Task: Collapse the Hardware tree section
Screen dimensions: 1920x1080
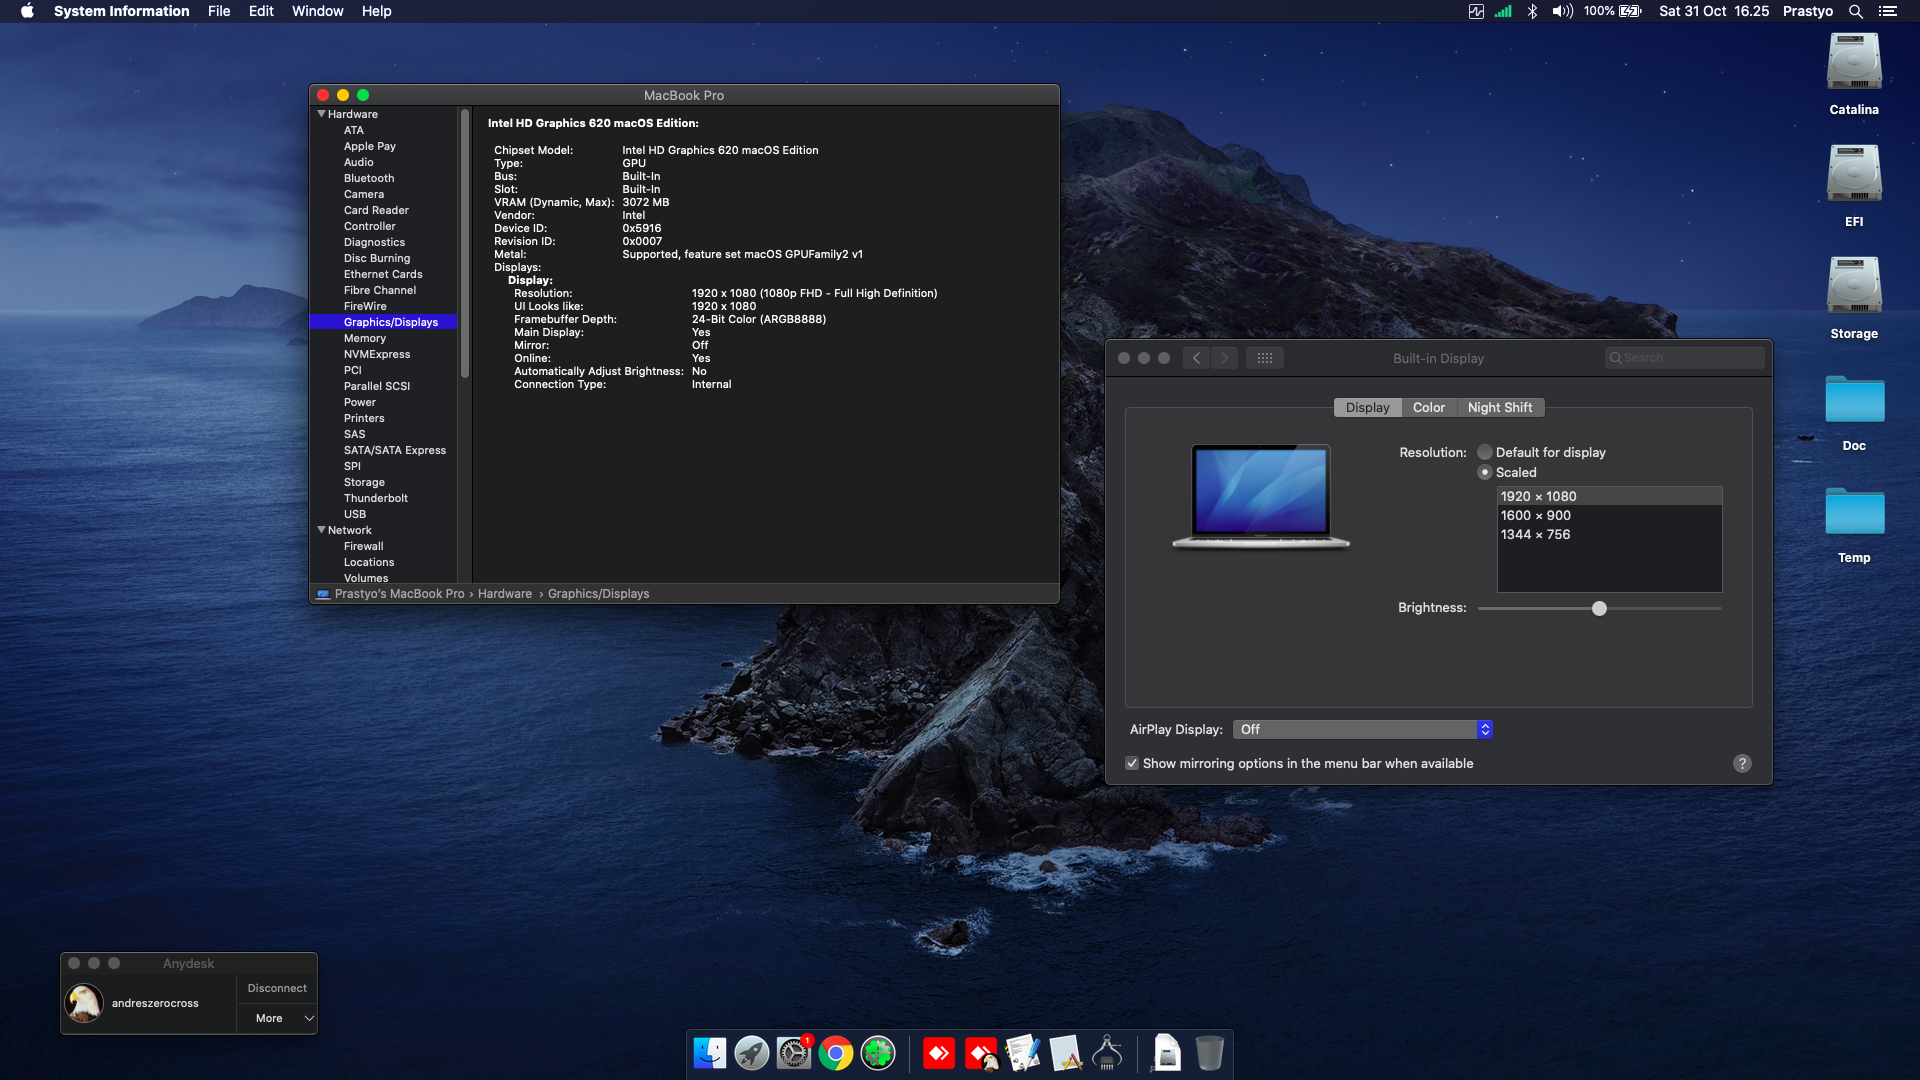Action: 321,114
